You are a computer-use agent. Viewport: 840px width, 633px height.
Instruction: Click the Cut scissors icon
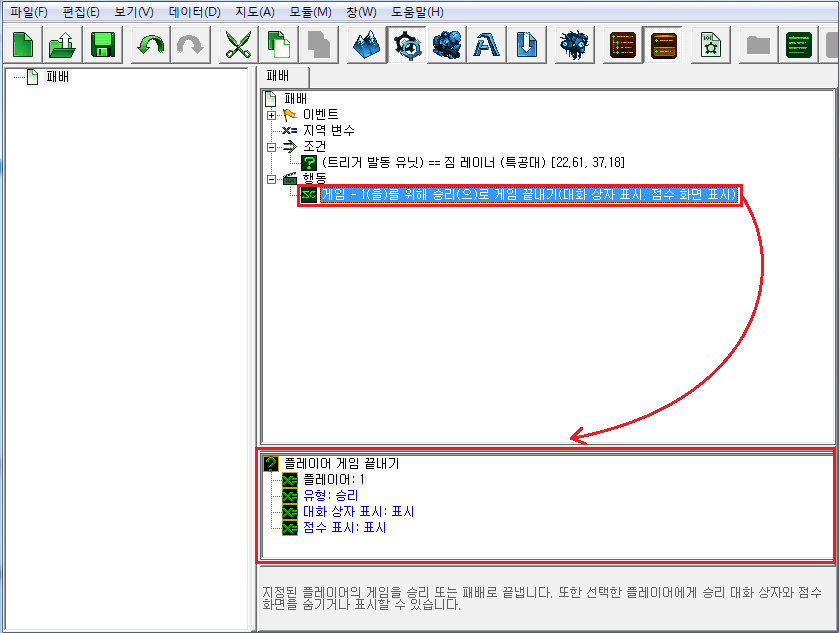[238, 44]
